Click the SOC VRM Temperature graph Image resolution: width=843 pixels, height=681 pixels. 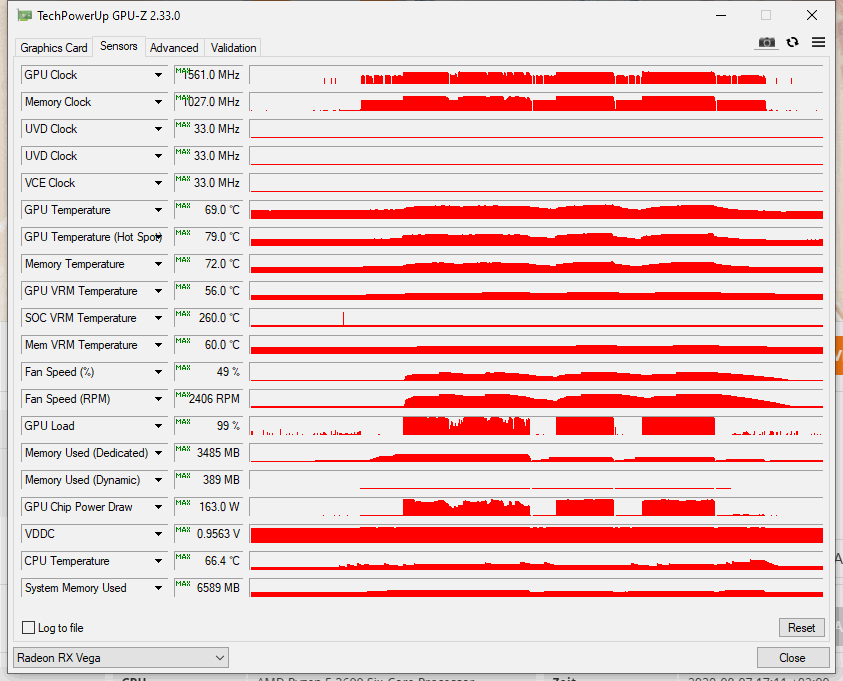pyautogui.click(x=537, y=318)
